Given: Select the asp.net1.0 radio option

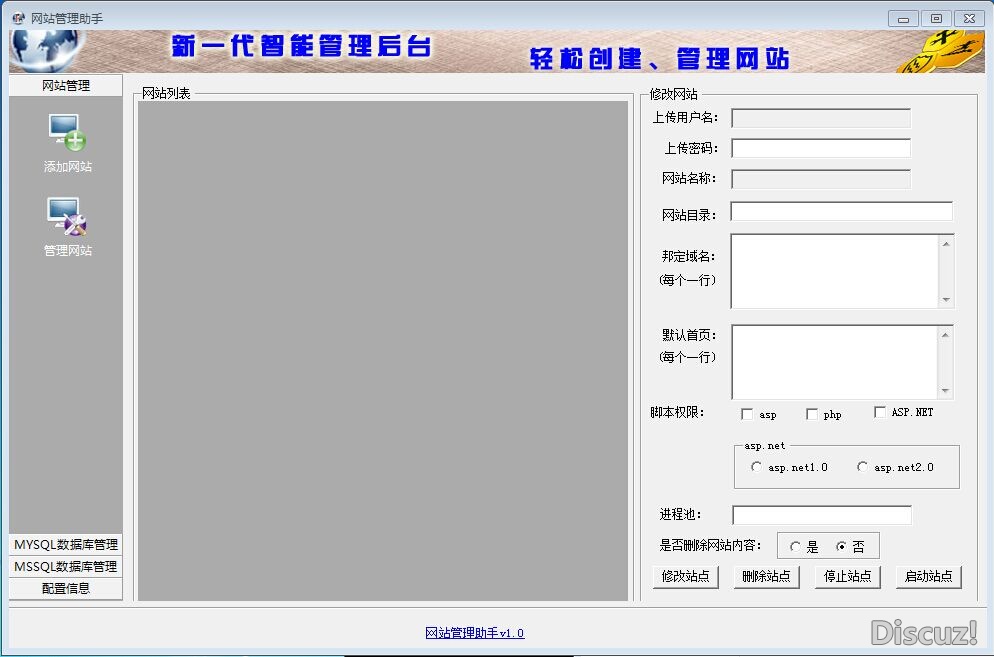Looking at the screenshot, I should pos(756,467).
